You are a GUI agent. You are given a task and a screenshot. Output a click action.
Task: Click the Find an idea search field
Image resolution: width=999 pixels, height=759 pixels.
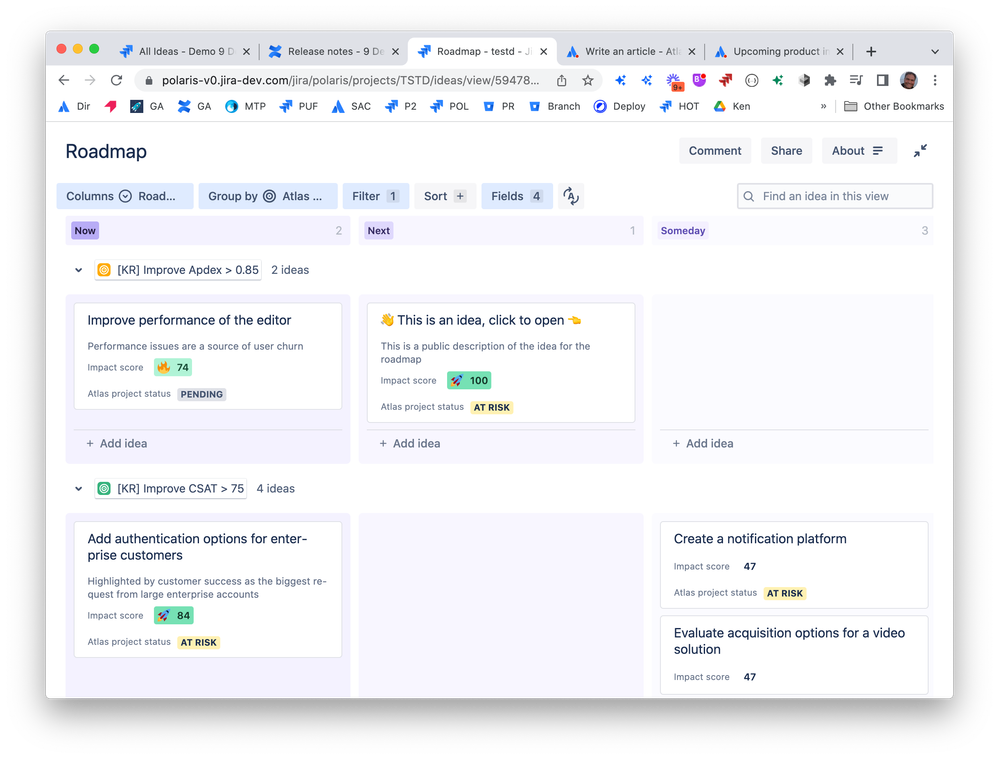(x=835, y=196)
